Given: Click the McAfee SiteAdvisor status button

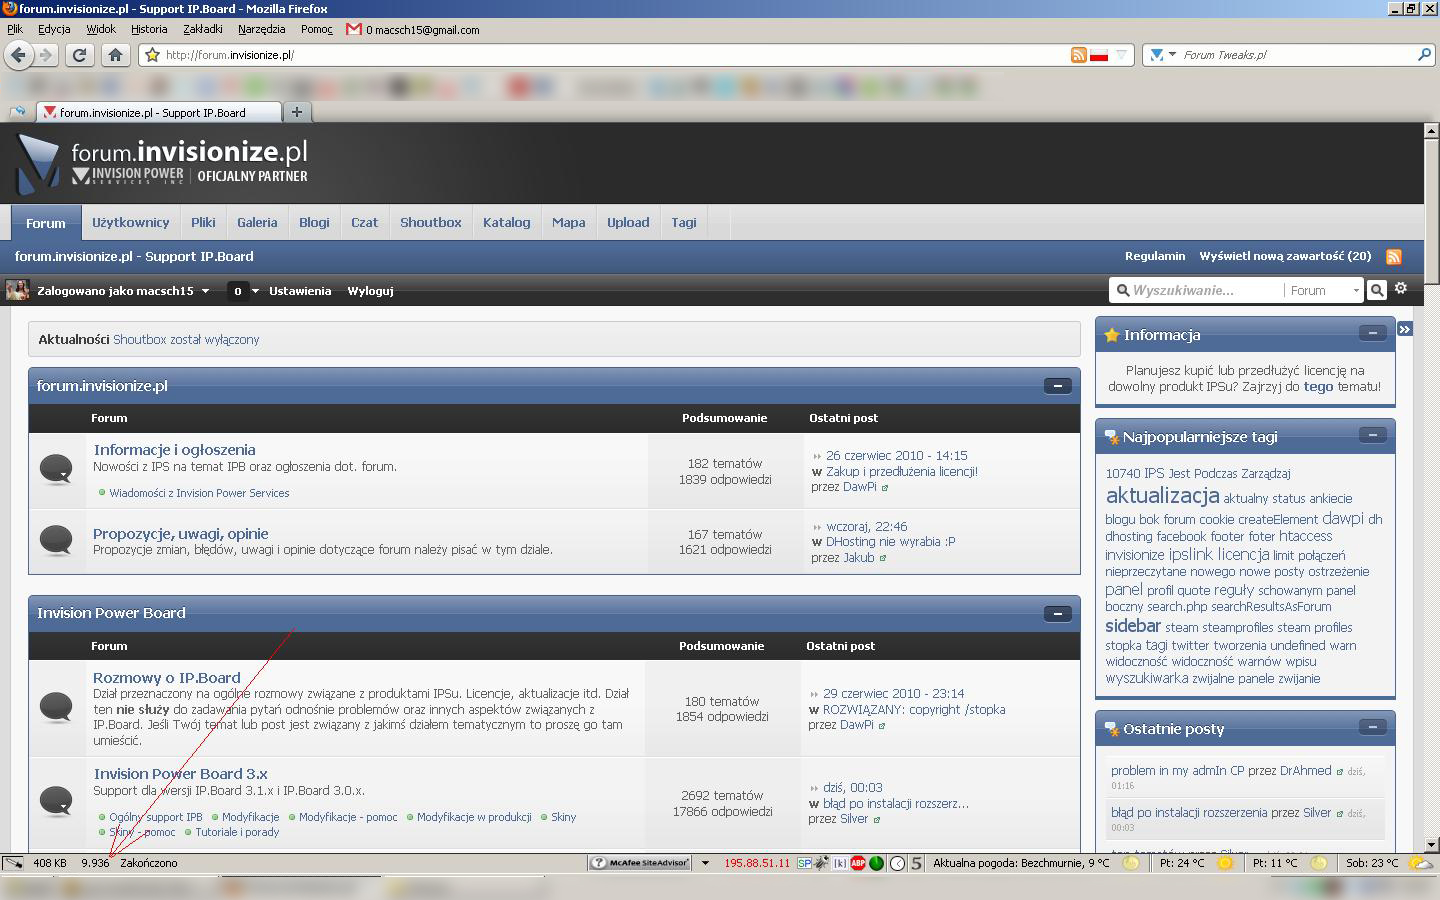Looking at the screenshot, I should (640, 863).
